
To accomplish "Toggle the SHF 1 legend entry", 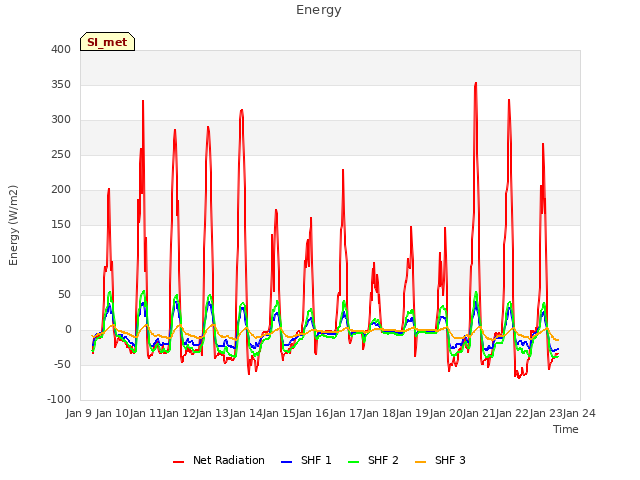I will tap(306, 460).
